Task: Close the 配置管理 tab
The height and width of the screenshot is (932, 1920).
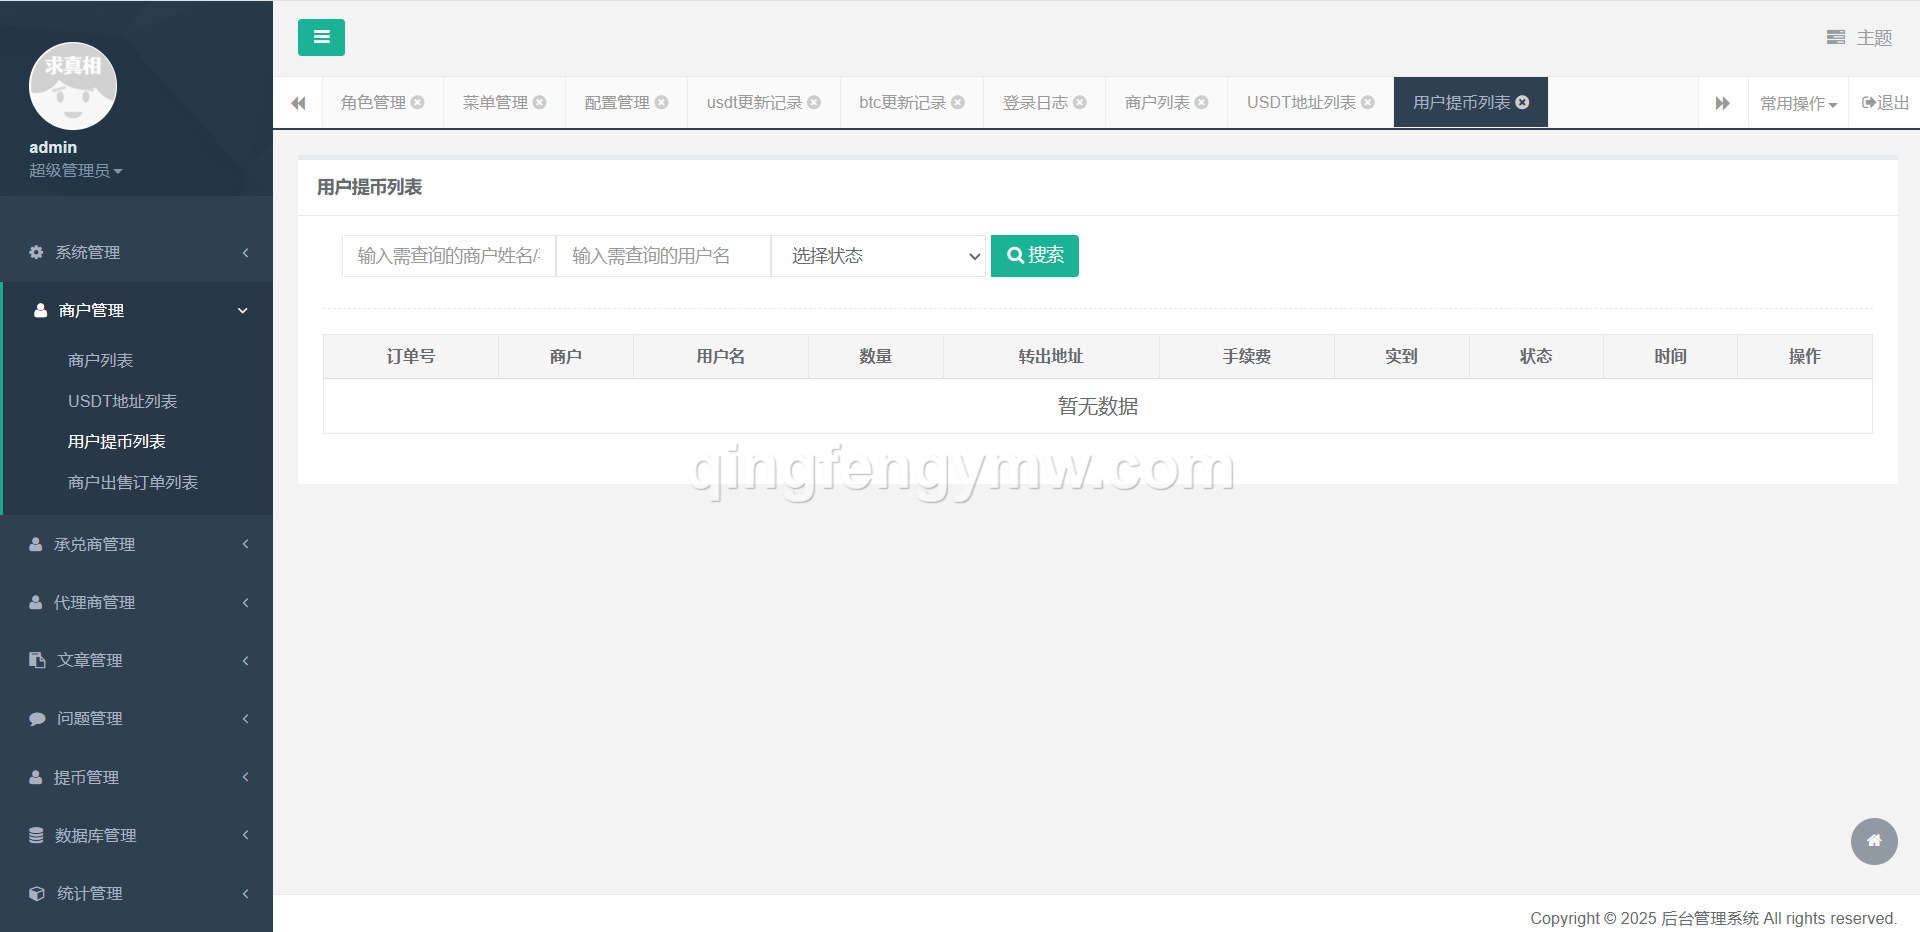Action: pyautogui.click(x=662, y=102)
